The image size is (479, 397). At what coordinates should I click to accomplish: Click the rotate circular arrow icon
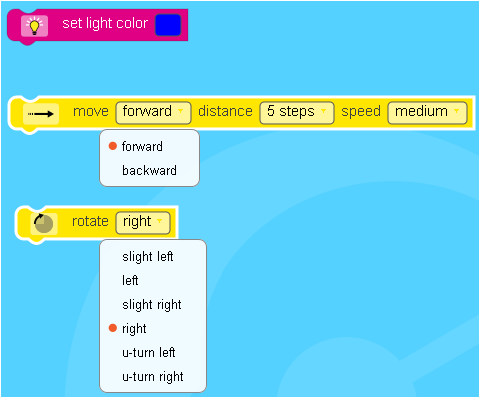point(44,223)
